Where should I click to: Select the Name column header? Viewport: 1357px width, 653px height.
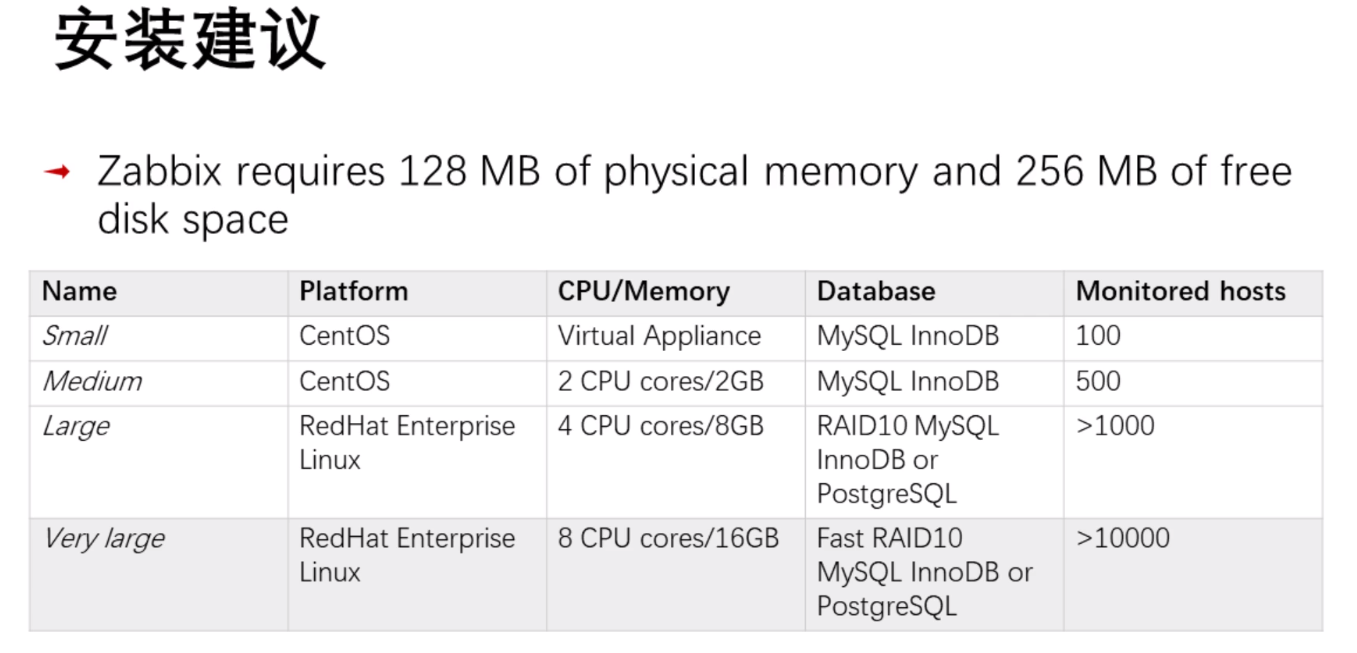click(x=80, y=291)
